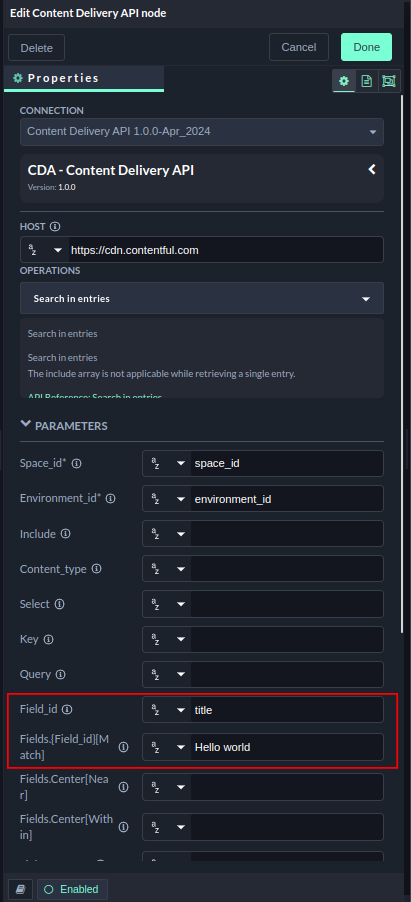Click the info icon next to HOST
The height and width of the screenshot is (902, 411).
(x=55, y=226)
